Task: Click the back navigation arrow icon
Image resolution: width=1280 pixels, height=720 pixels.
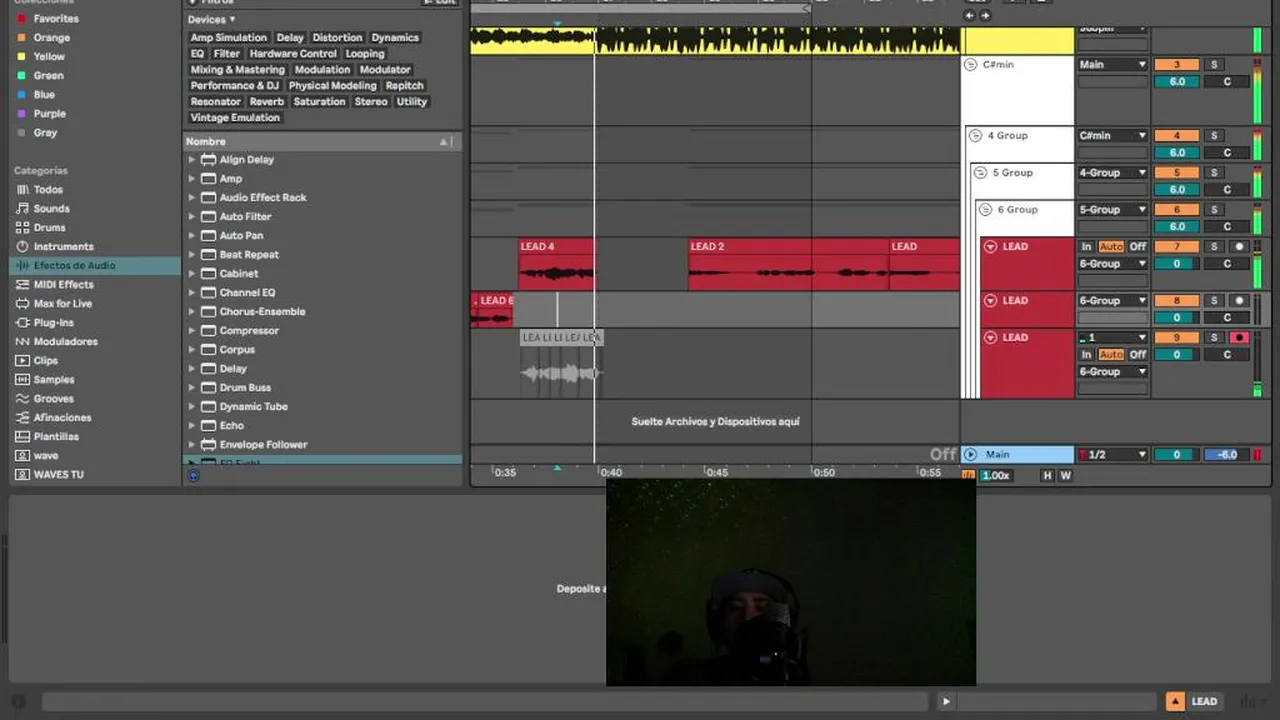Action: point(969,16)
